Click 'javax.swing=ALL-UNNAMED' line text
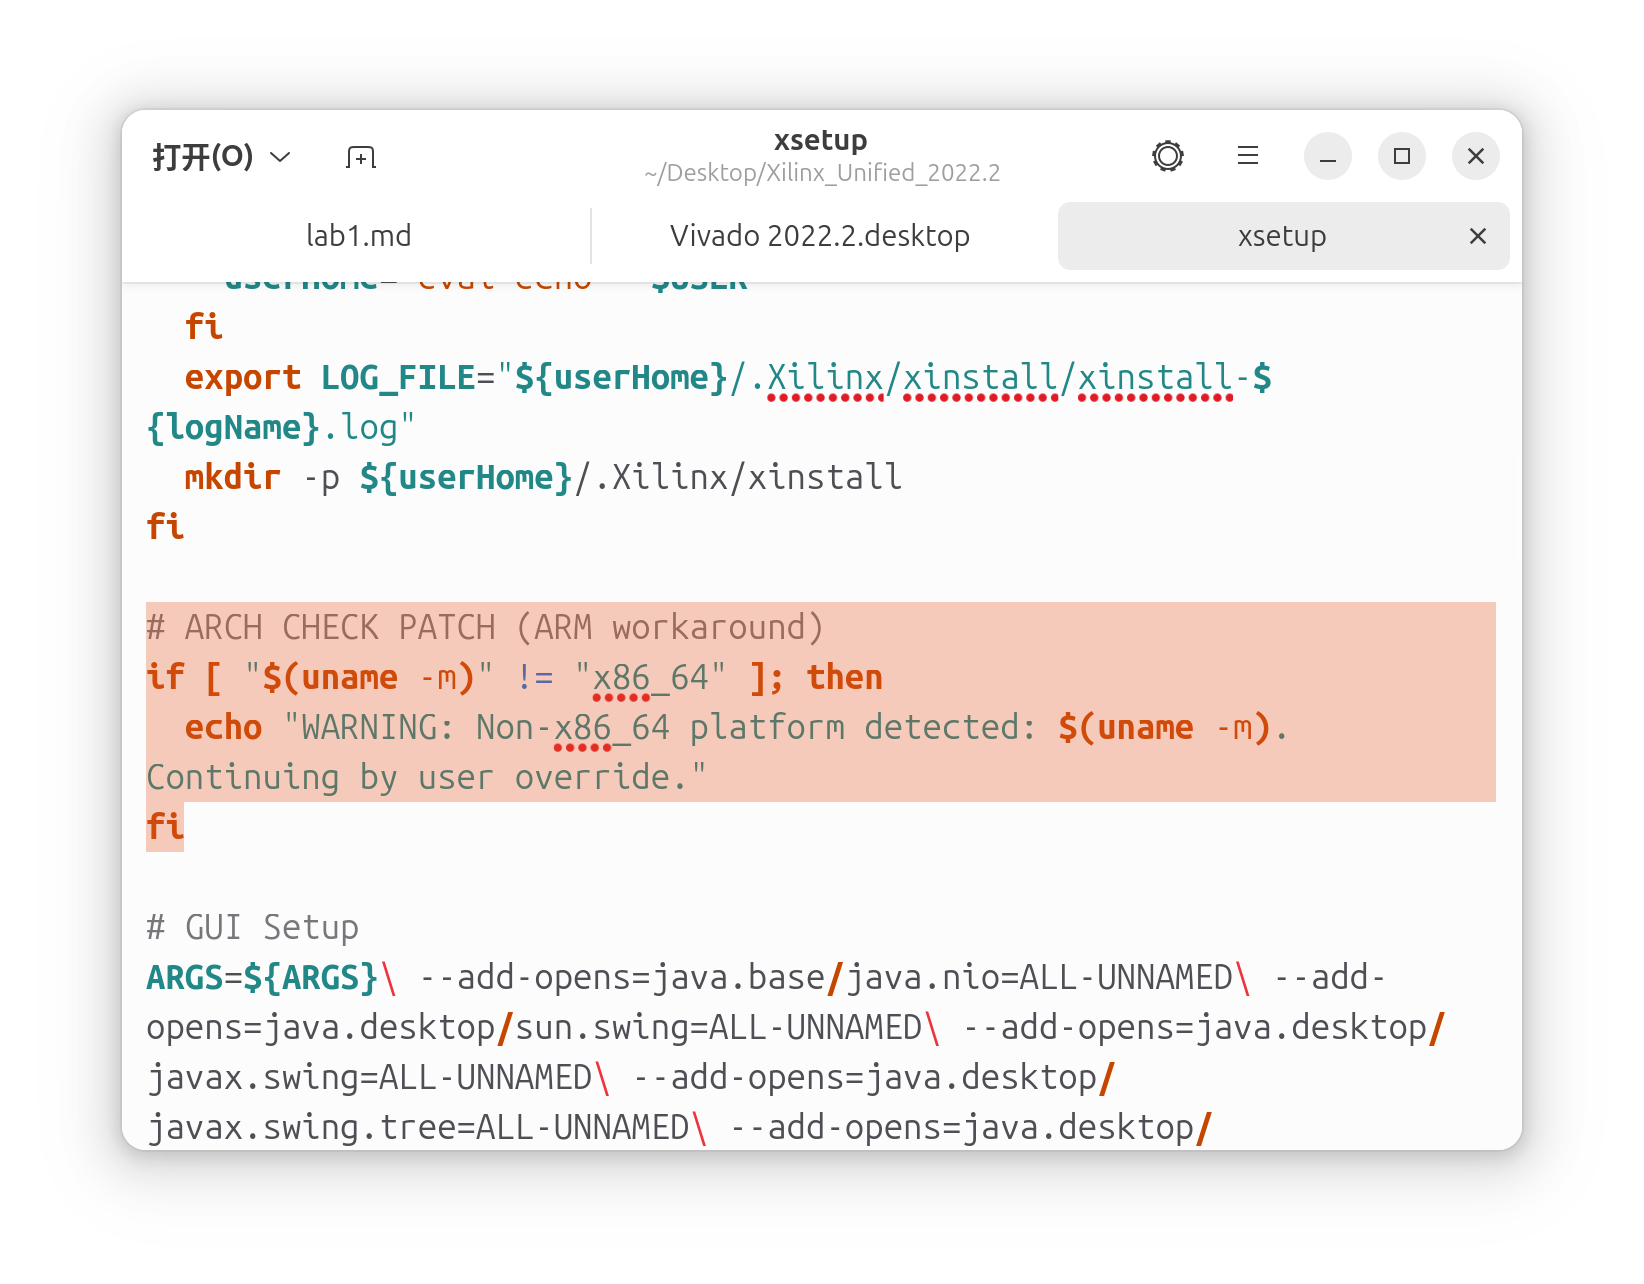1644x1284 pixels. (369, 1078)
